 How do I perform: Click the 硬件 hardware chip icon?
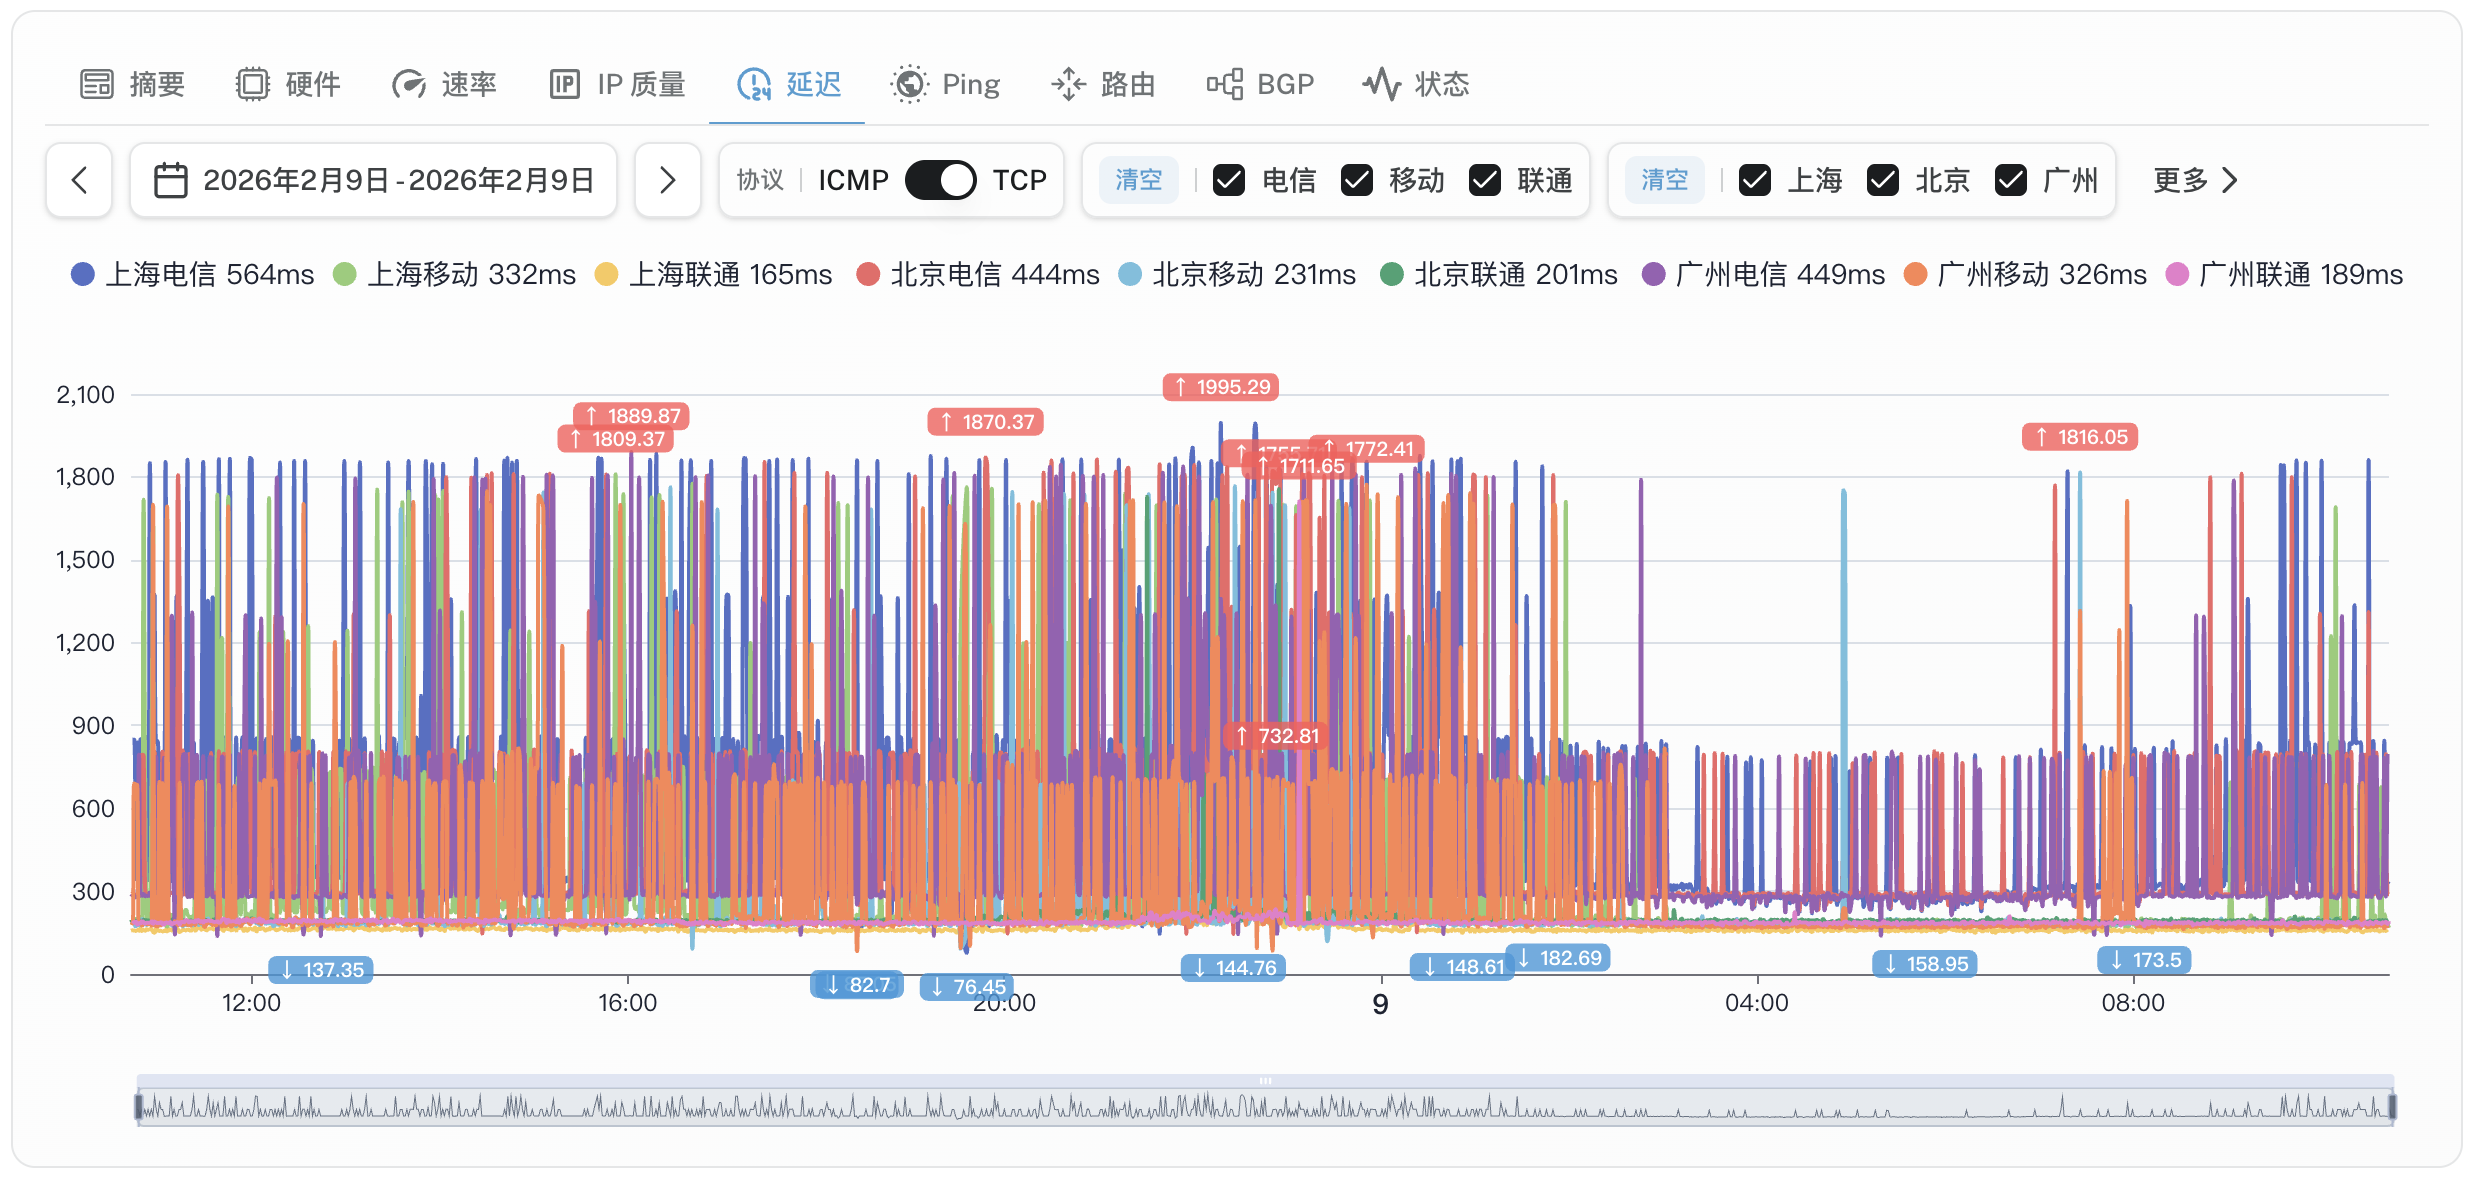tap(253, 84)
